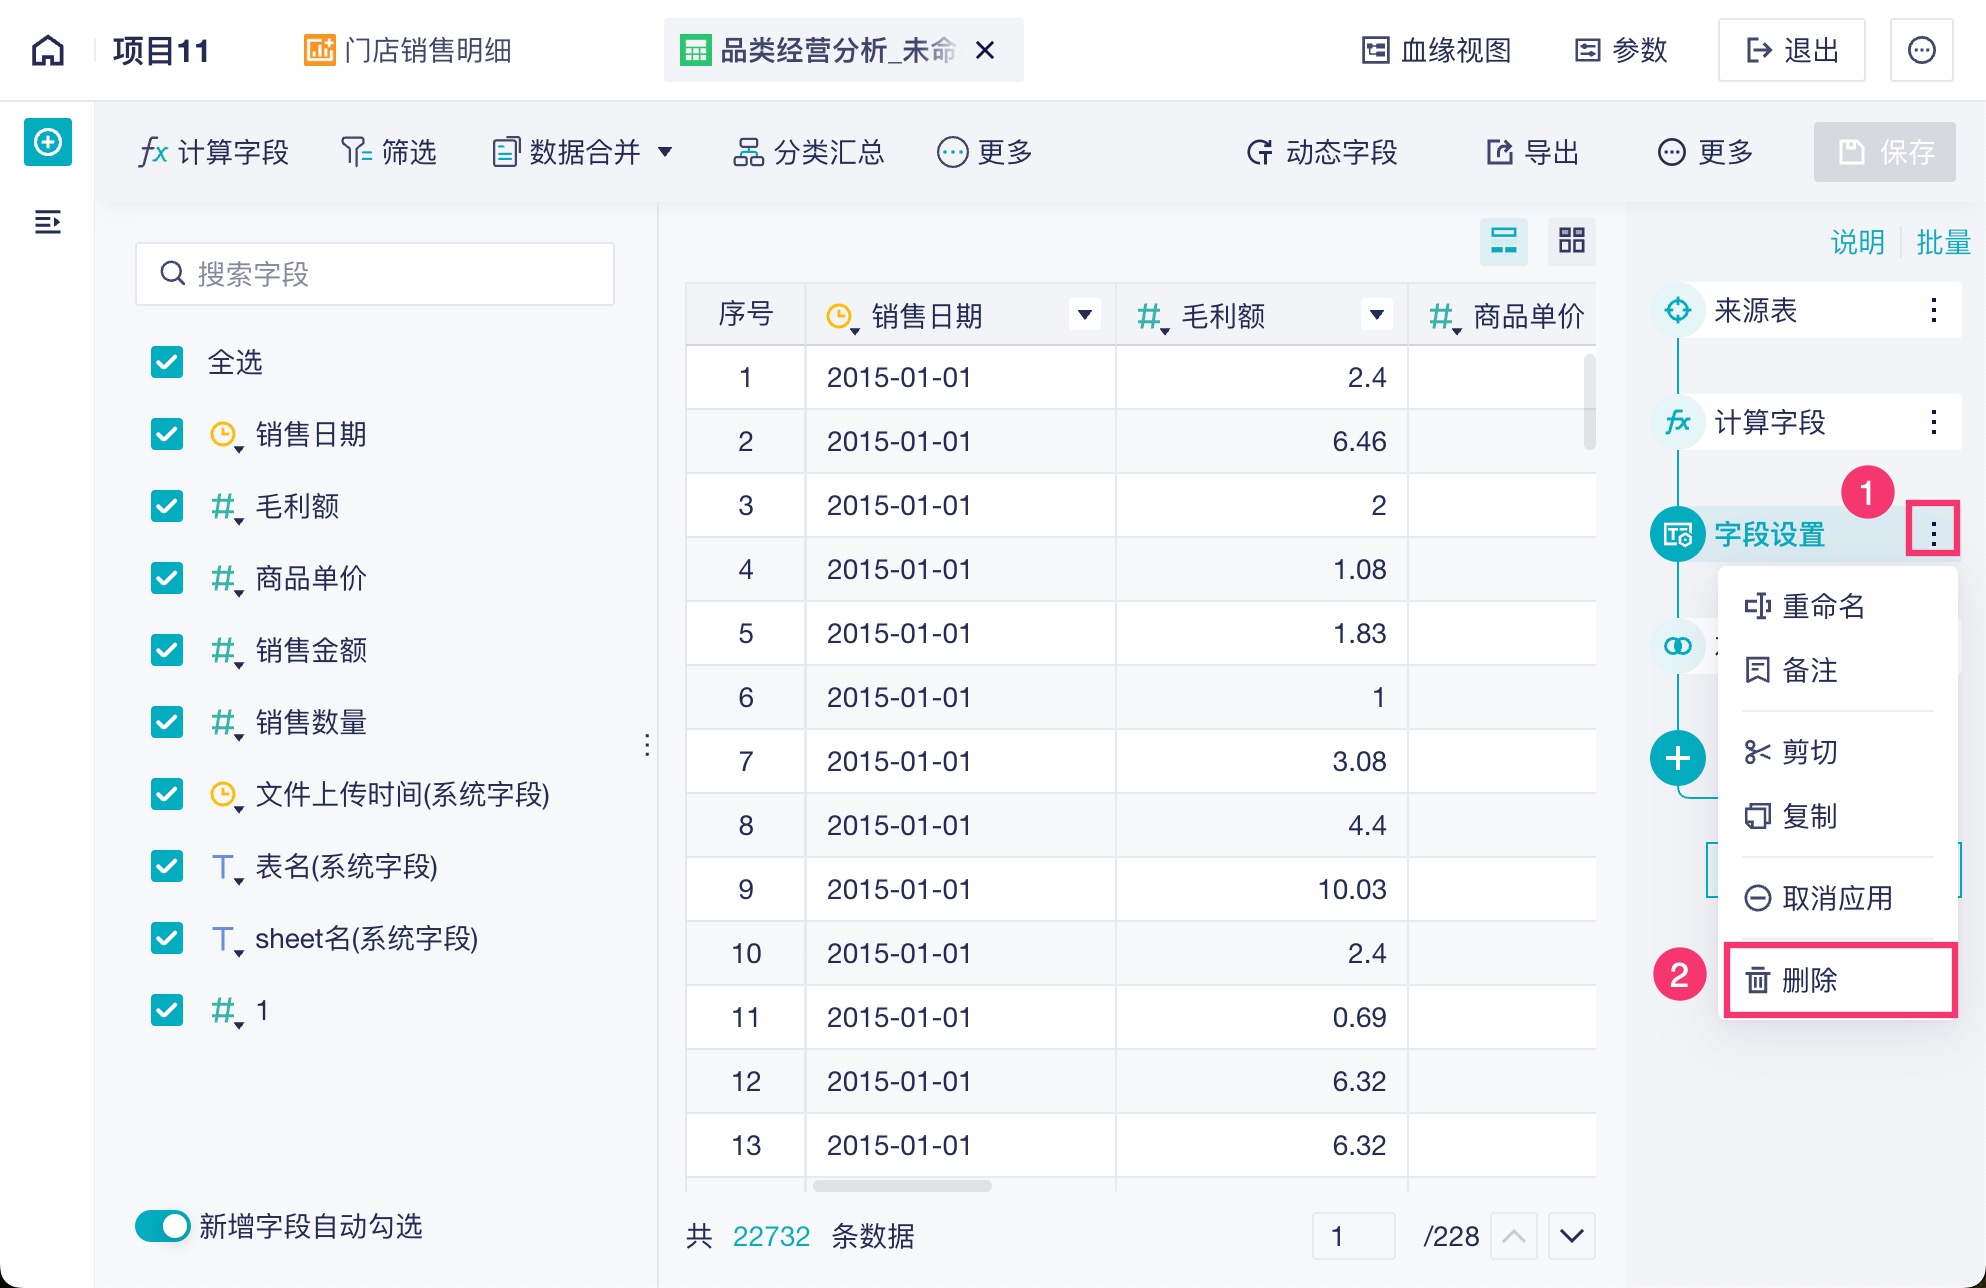Click the 退出 exit button
The image size is (1986, 1288).
pos(1791,50)
